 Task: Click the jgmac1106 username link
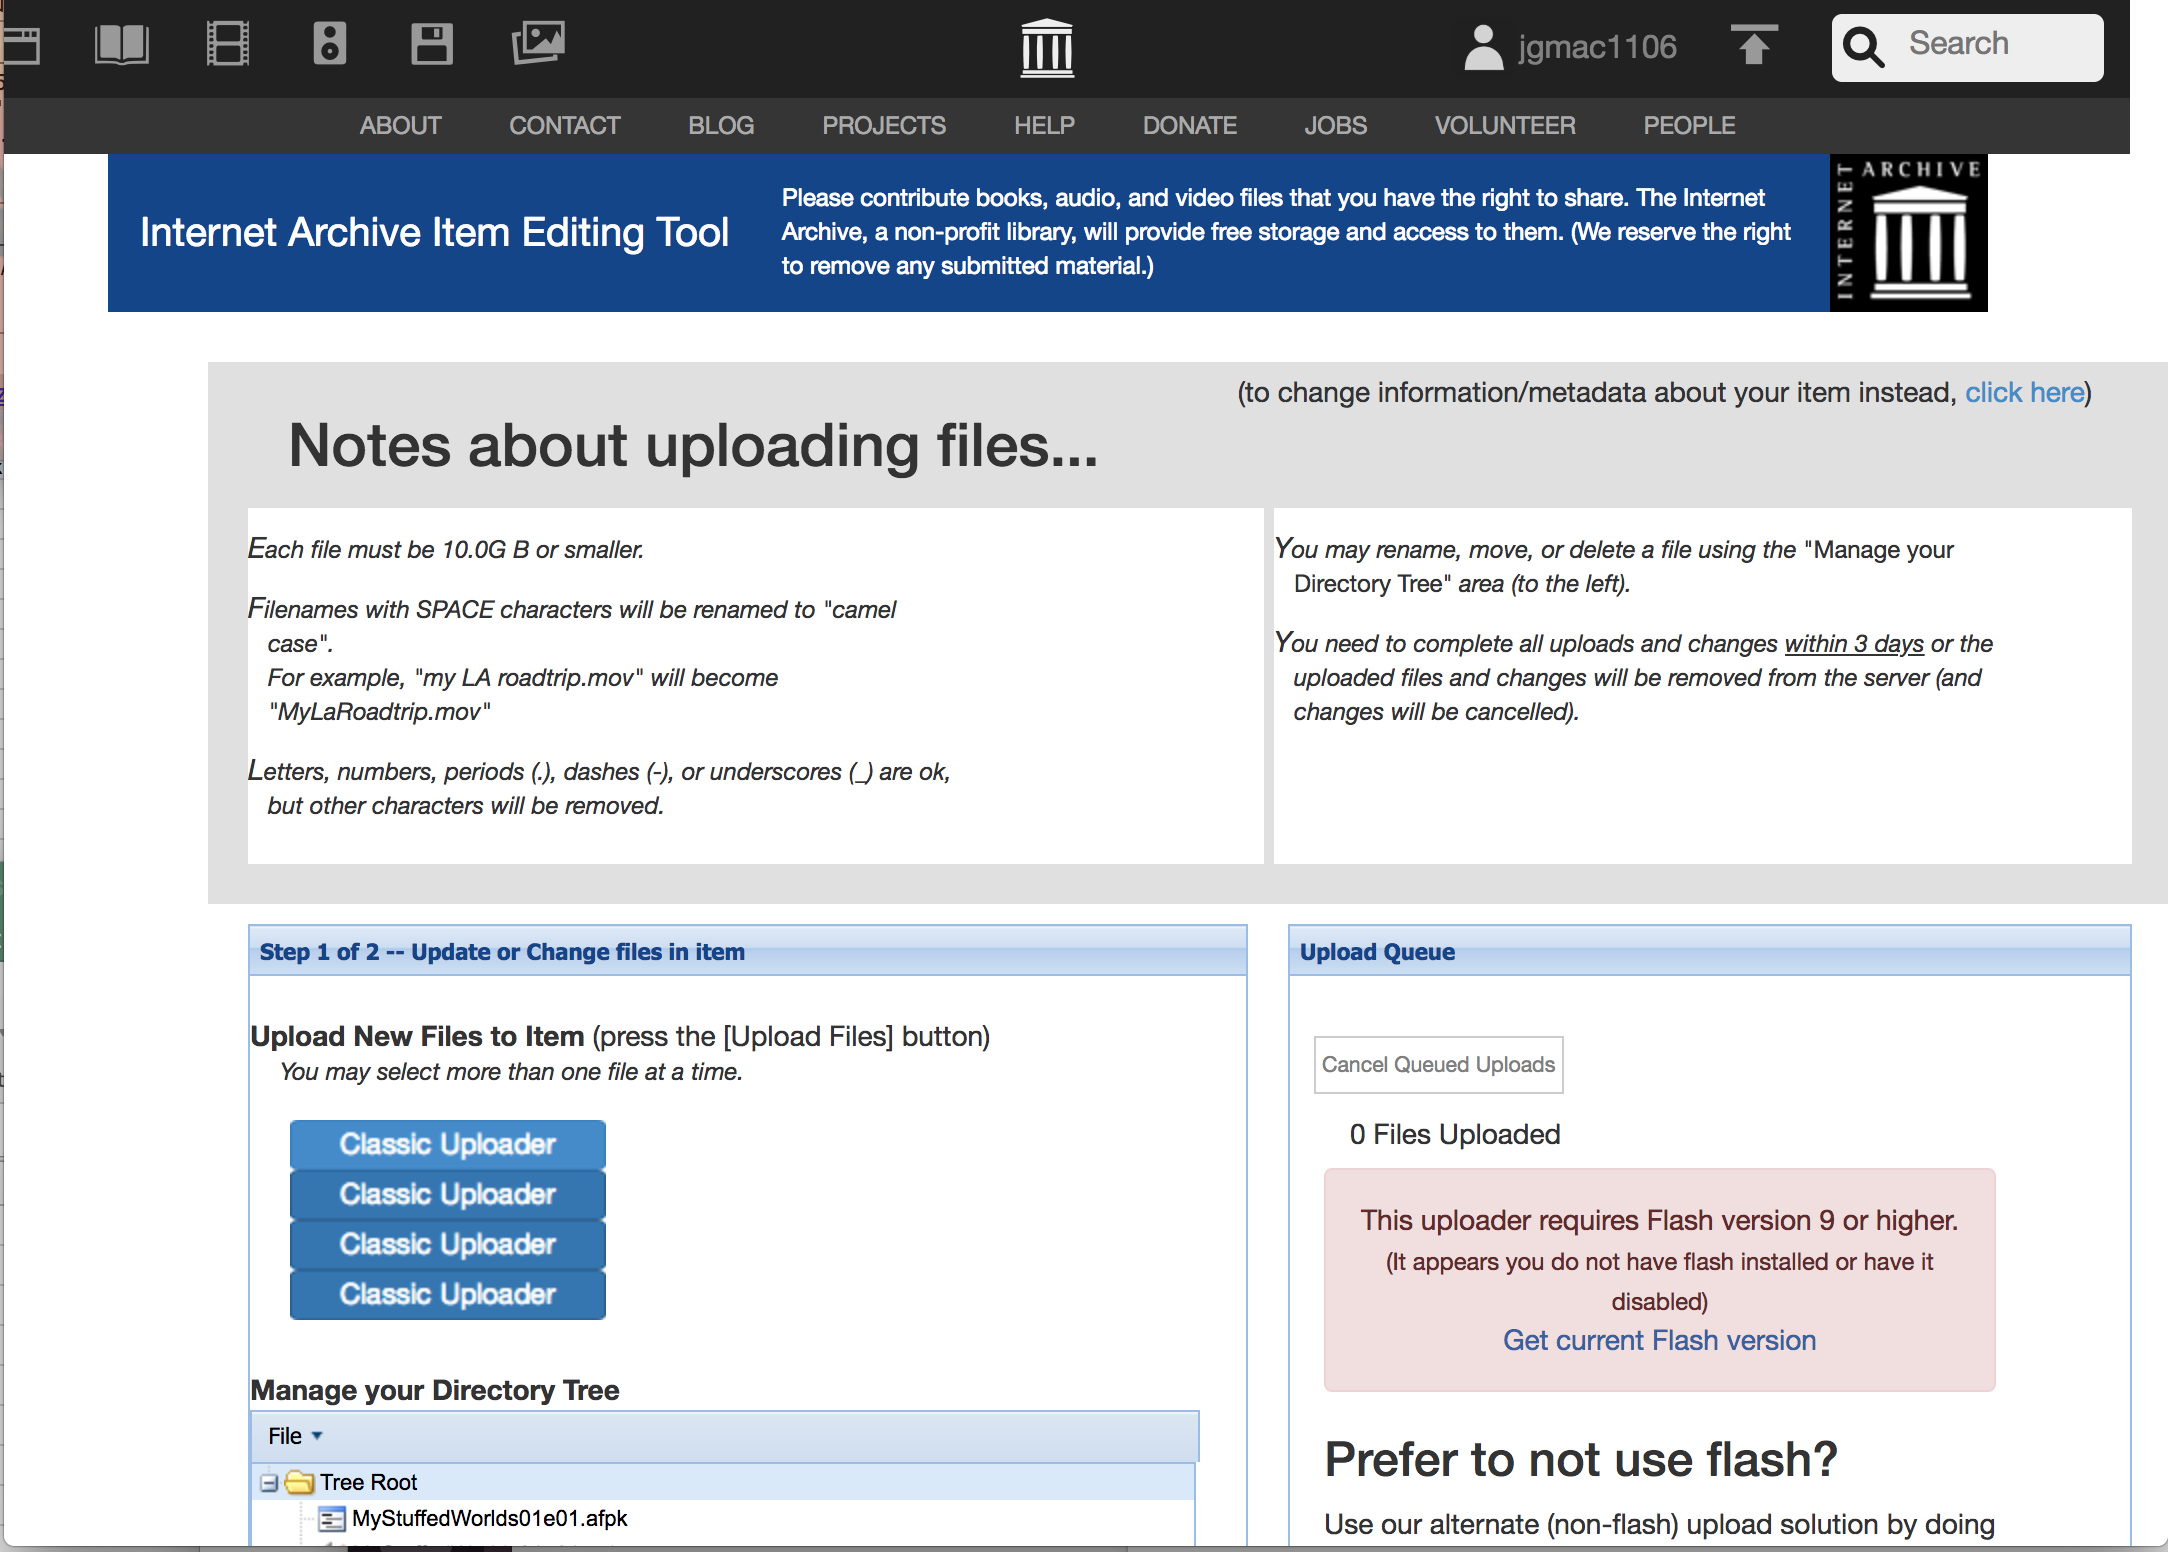tap(1597, 47)
